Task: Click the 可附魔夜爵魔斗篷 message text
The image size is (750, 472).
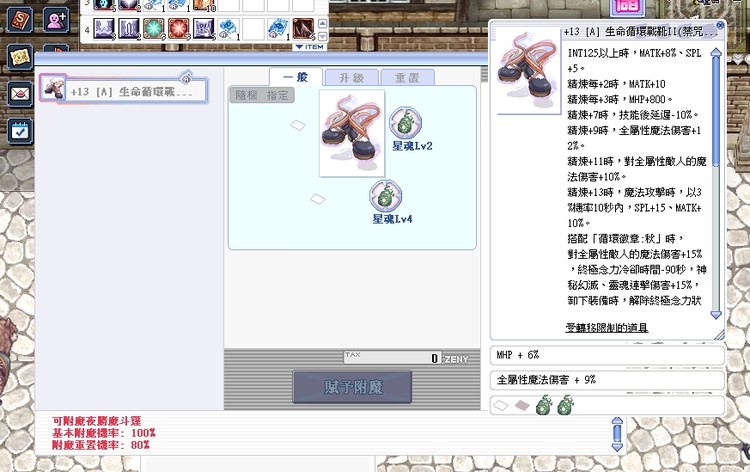Action: tap(97, 421)
